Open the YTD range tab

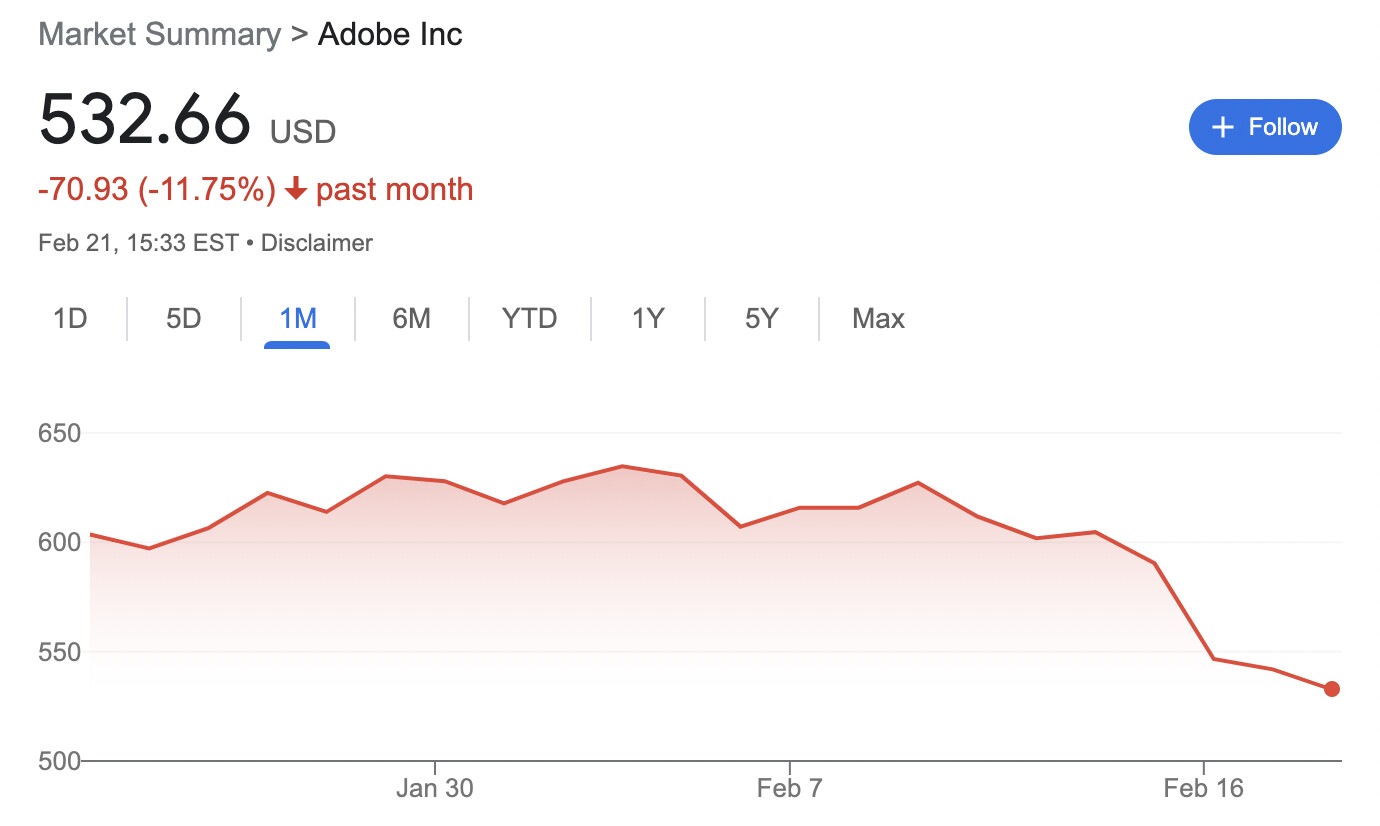pos(529,319)
